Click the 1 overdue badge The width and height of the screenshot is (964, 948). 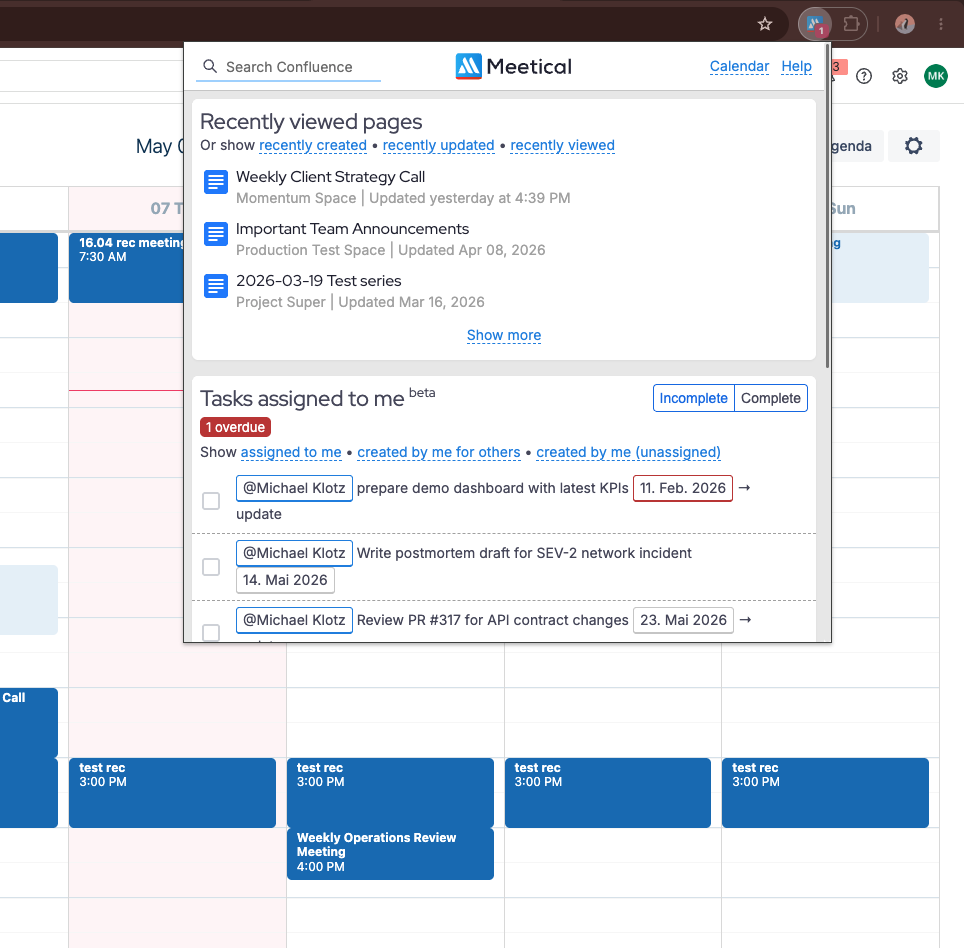pyautogui.click(x=235, y=427)
